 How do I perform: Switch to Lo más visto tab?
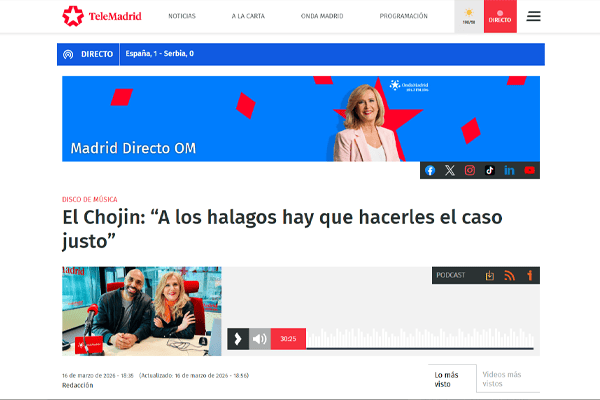452,379
